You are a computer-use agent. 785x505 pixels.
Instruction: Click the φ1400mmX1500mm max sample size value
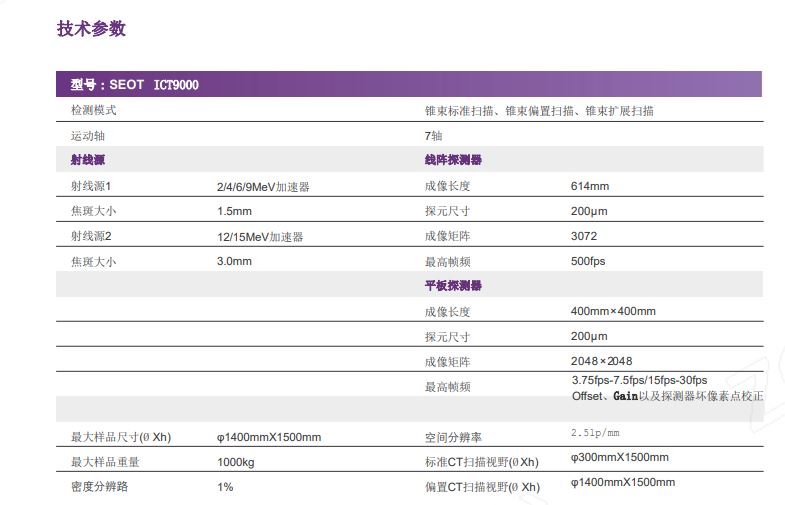point(269,437)
